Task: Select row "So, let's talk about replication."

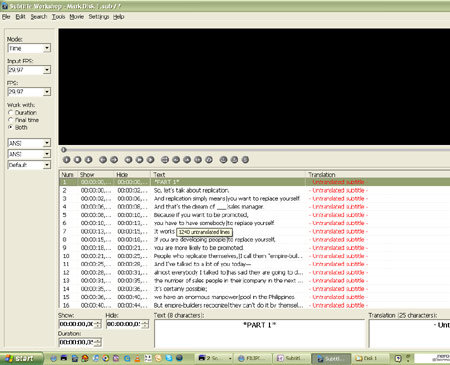Action: point(255,190)
